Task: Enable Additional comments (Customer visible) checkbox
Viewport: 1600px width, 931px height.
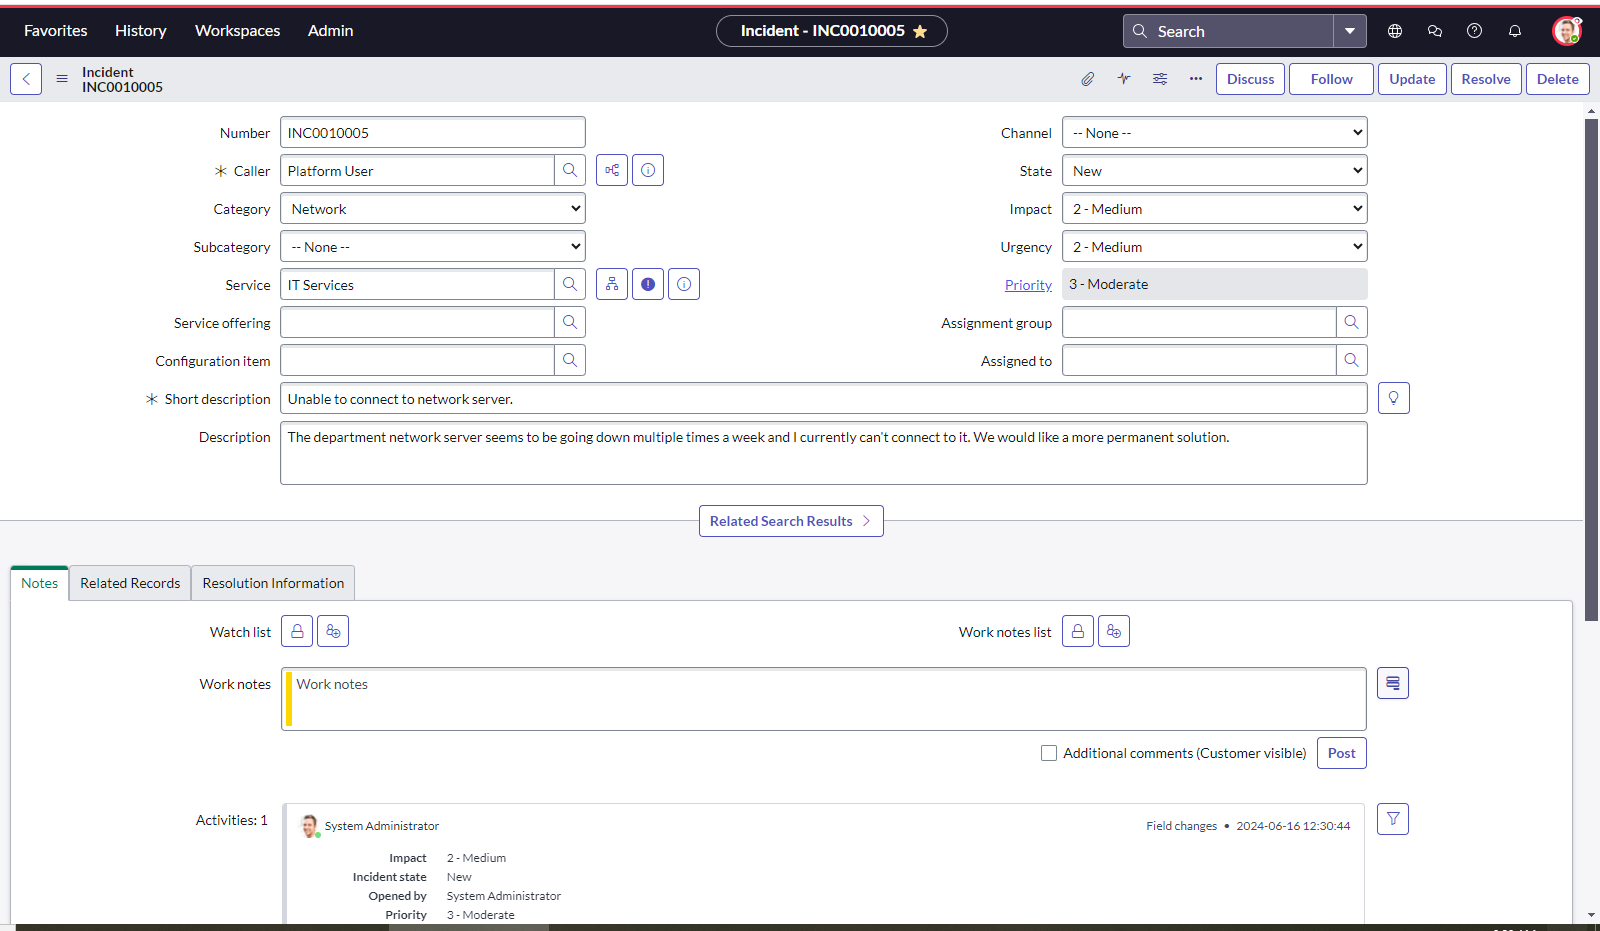Action: (1049, 753)
